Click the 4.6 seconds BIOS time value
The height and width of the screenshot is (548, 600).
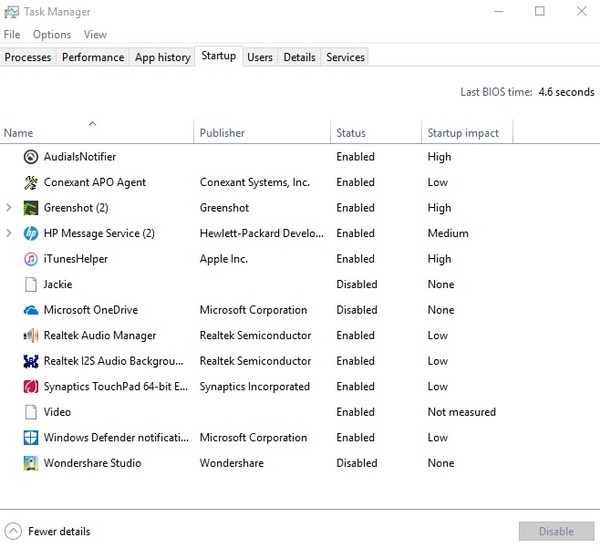(x=566, y=92)
